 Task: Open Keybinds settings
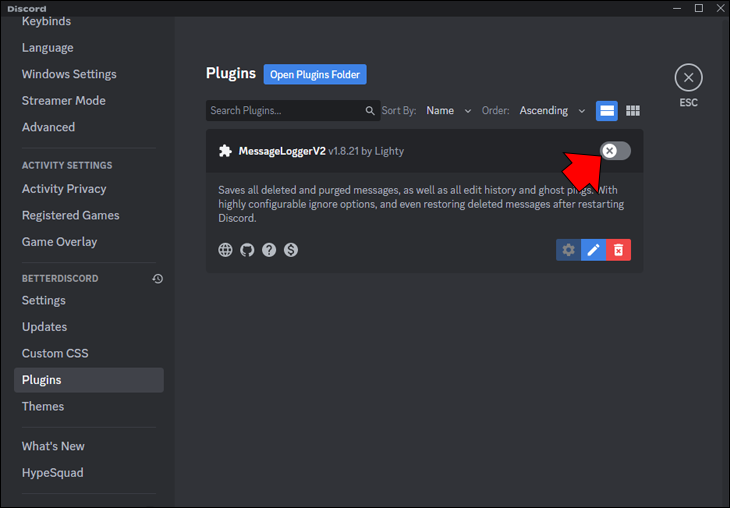(x=47, y=21)
